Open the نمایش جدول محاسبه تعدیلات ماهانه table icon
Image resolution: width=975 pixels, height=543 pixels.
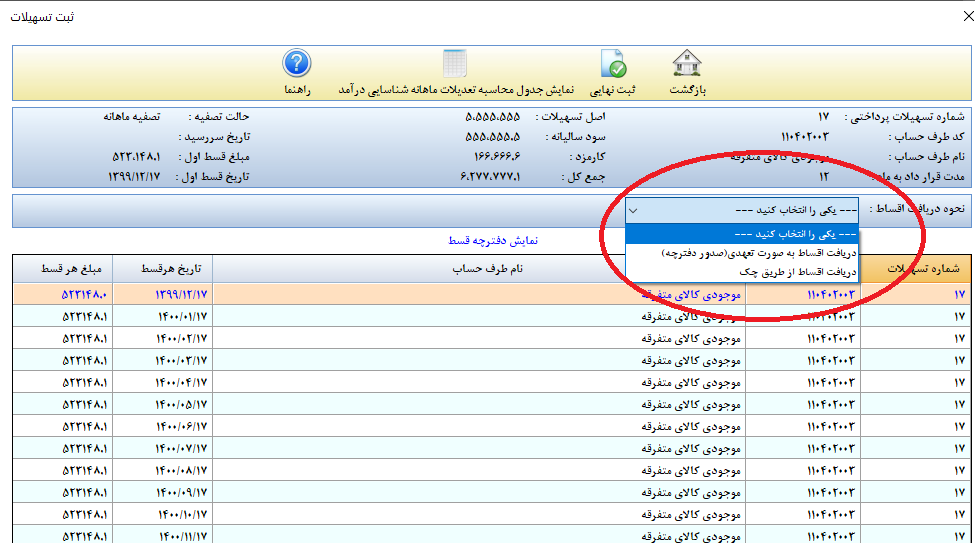(455, 63)
